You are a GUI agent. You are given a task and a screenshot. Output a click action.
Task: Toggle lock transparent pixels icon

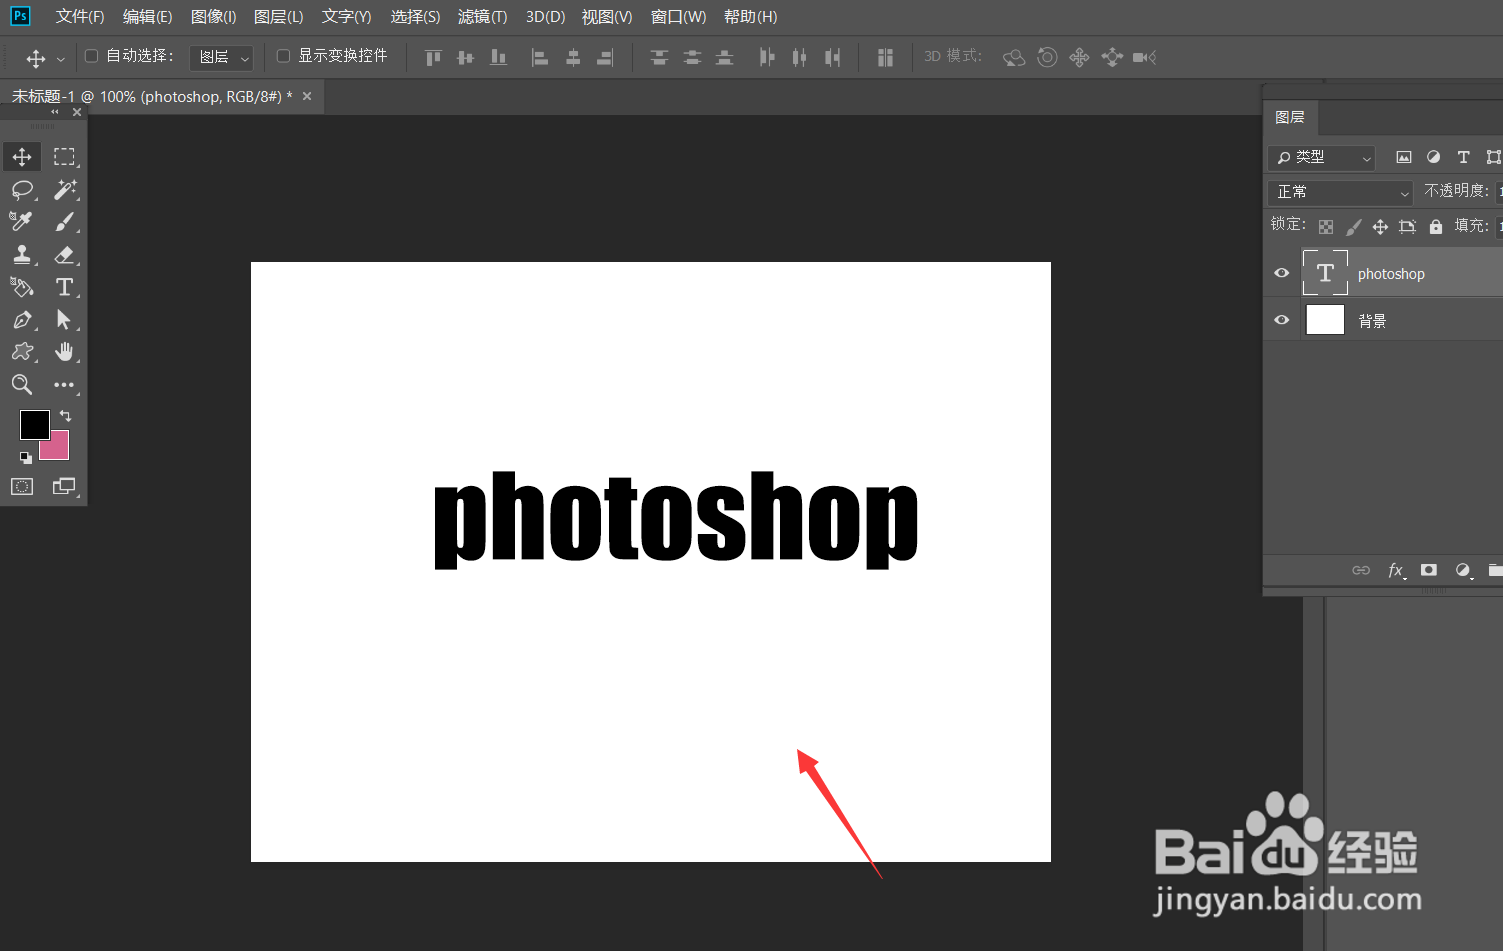(1326, 227)
